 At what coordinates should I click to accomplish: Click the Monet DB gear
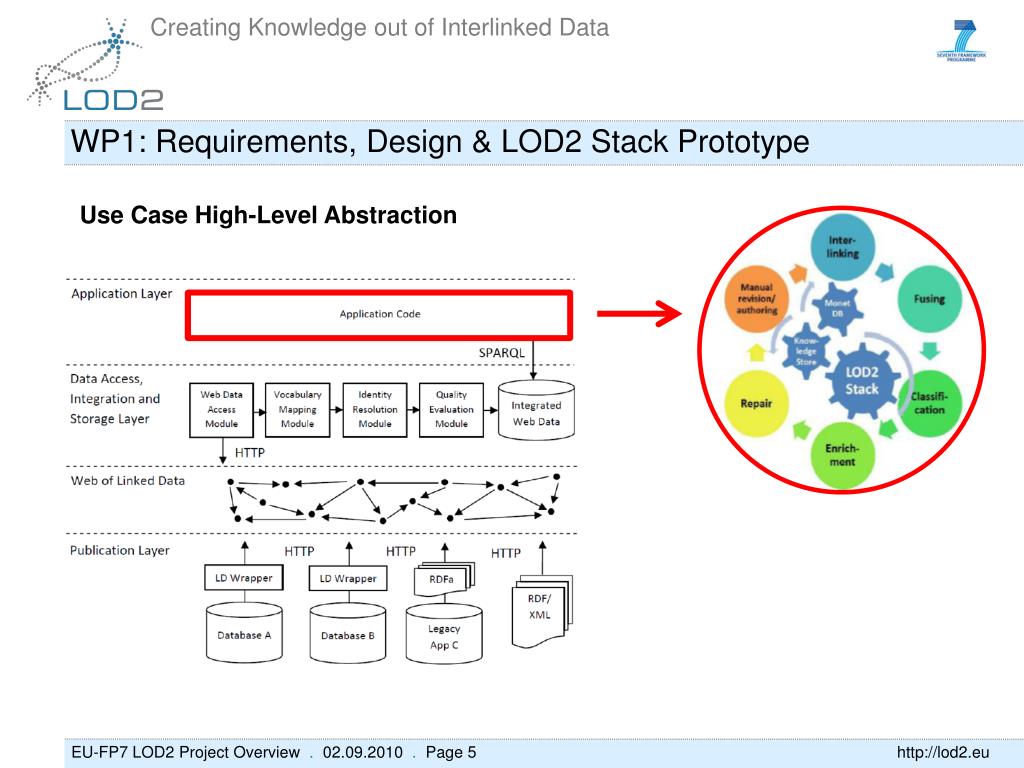(x=837, y=308)
